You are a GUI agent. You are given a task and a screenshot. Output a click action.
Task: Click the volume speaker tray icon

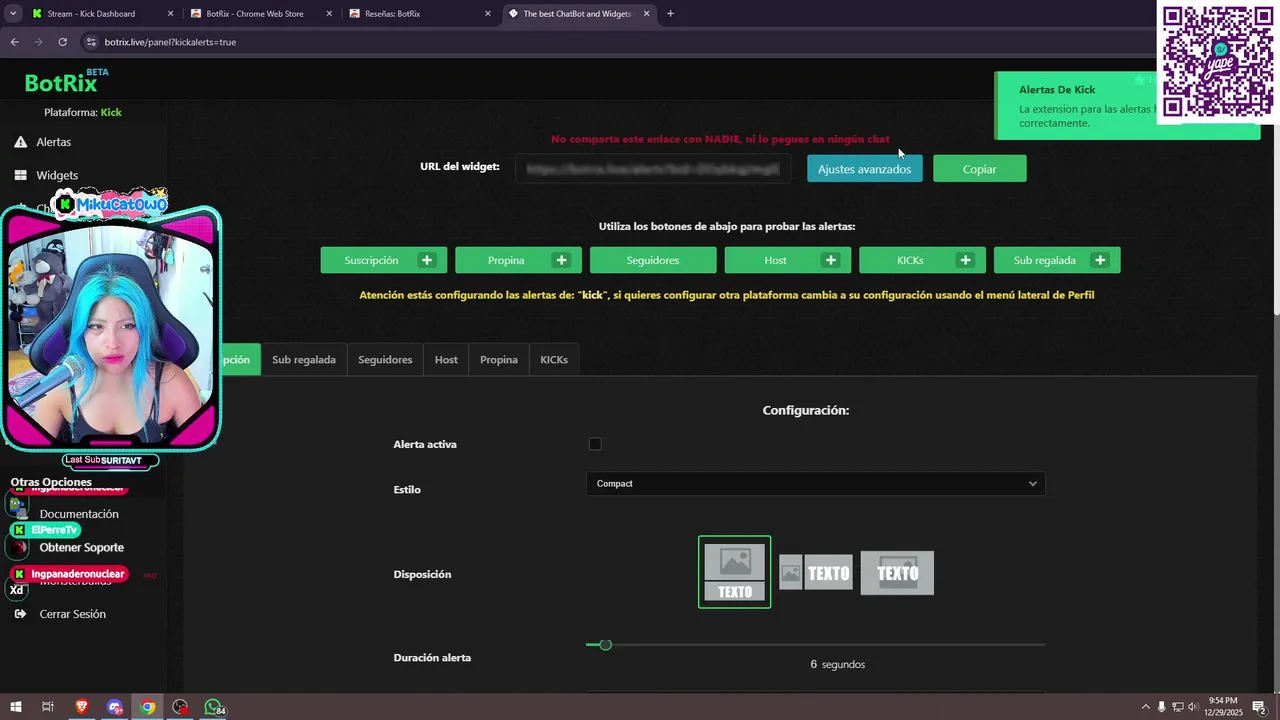[1193, 707]
